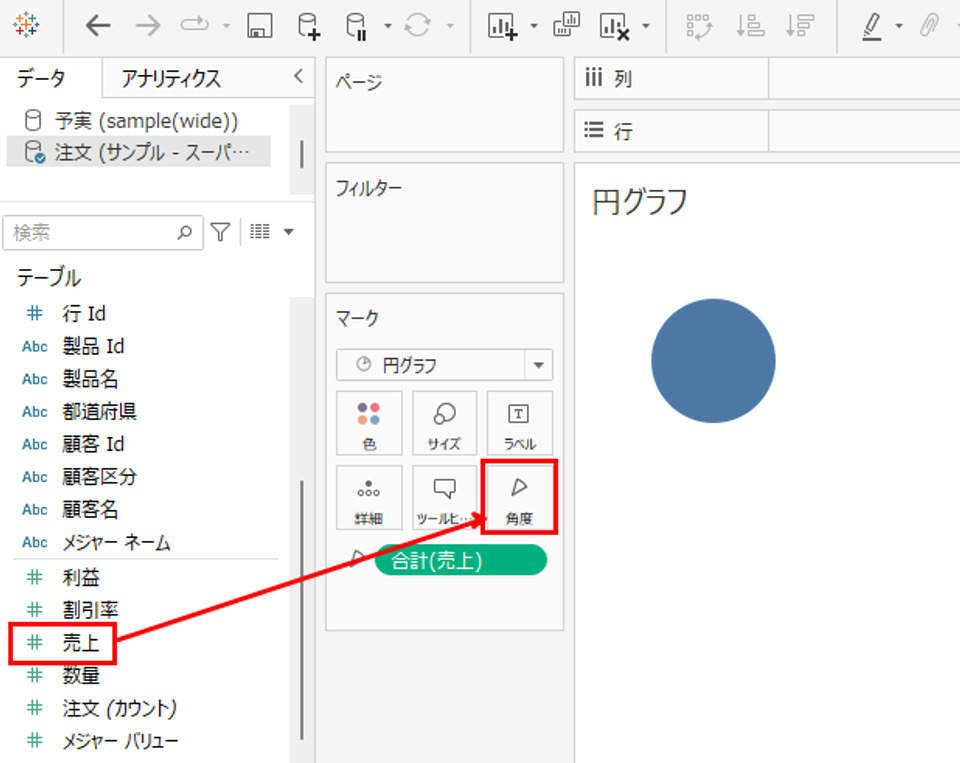Click the highlight pen icon
The height and width of the screenshot is (763, 960).
(872, 26)
